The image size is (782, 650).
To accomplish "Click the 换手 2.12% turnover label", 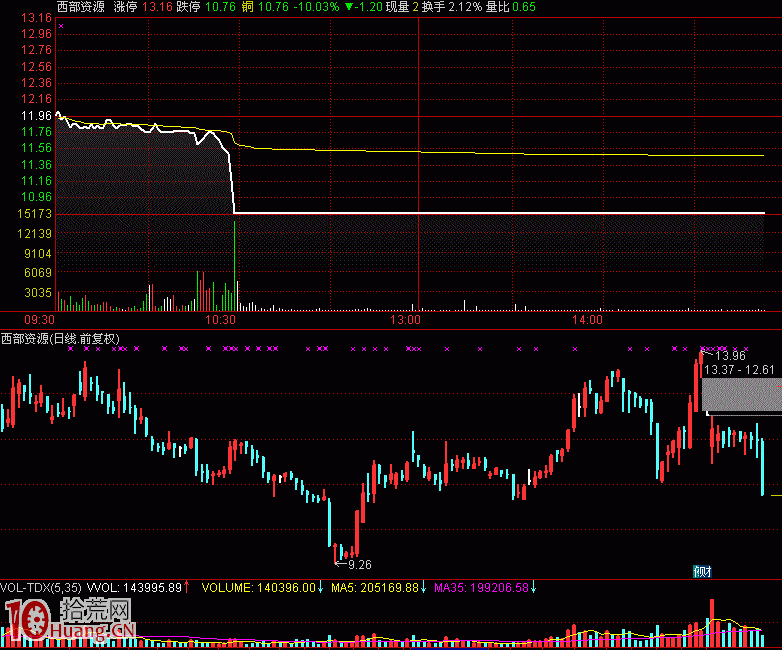I will coord(452,7).
